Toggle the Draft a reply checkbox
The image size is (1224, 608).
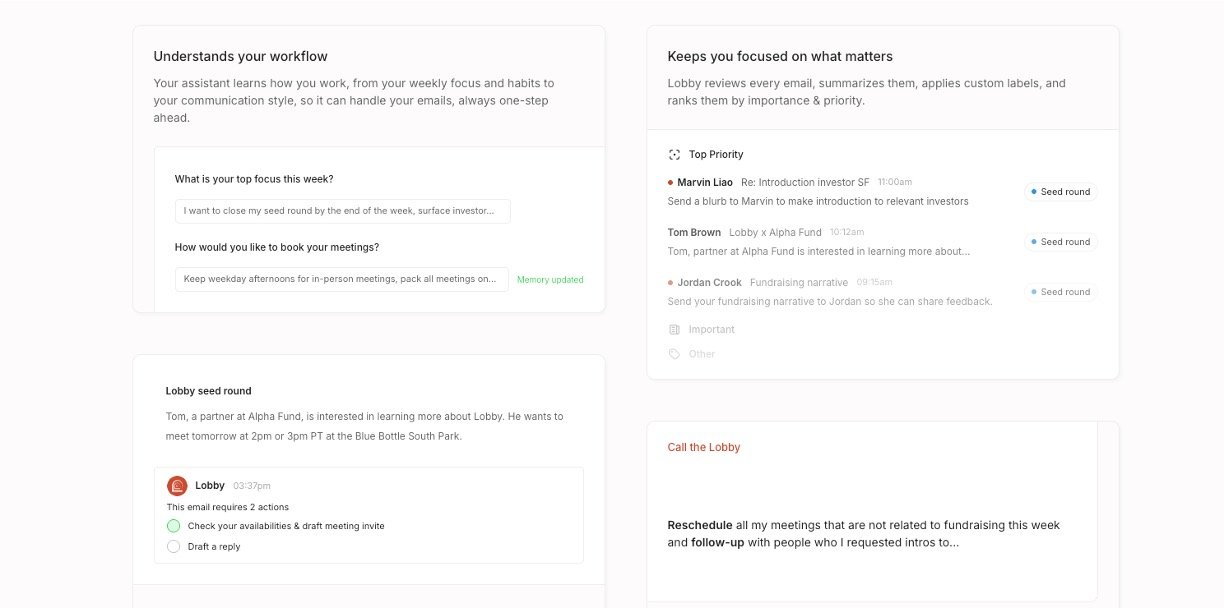click(174, 547)
